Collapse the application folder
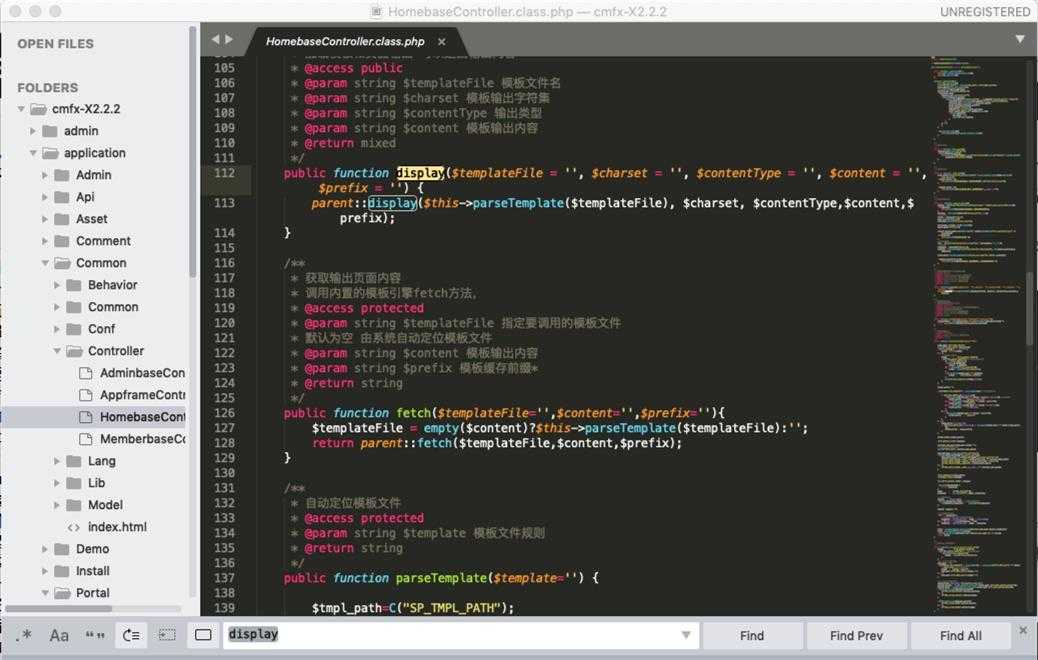The width and height of the screenshot is (1038, 660). pyautogui.click(x=33, y=153)
